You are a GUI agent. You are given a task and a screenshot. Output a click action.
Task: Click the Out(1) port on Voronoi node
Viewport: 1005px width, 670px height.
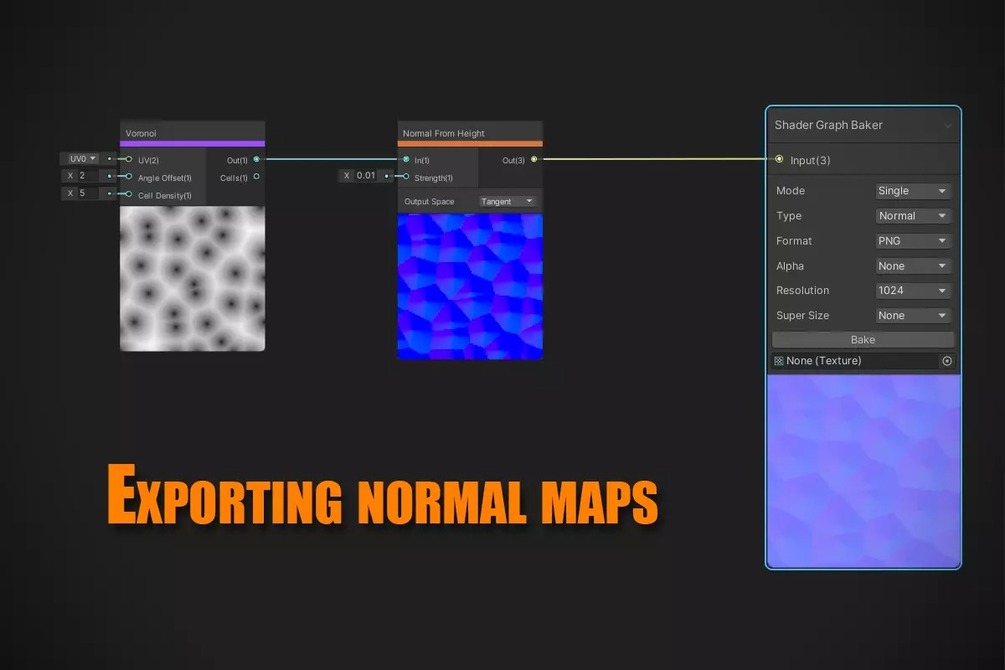tap(256, 159)
